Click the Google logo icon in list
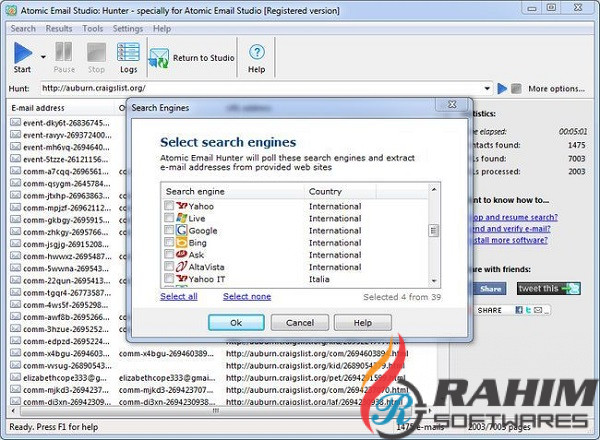This screenshot has height=440, width=600. click(x=181, y=230)
